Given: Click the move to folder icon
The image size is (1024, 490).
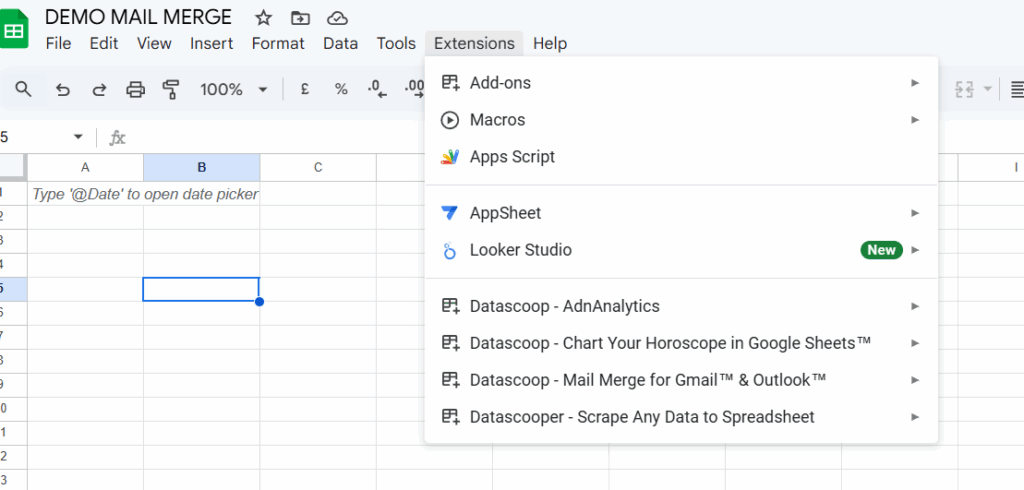Looking at the screenshot, I should click(300, 18).
